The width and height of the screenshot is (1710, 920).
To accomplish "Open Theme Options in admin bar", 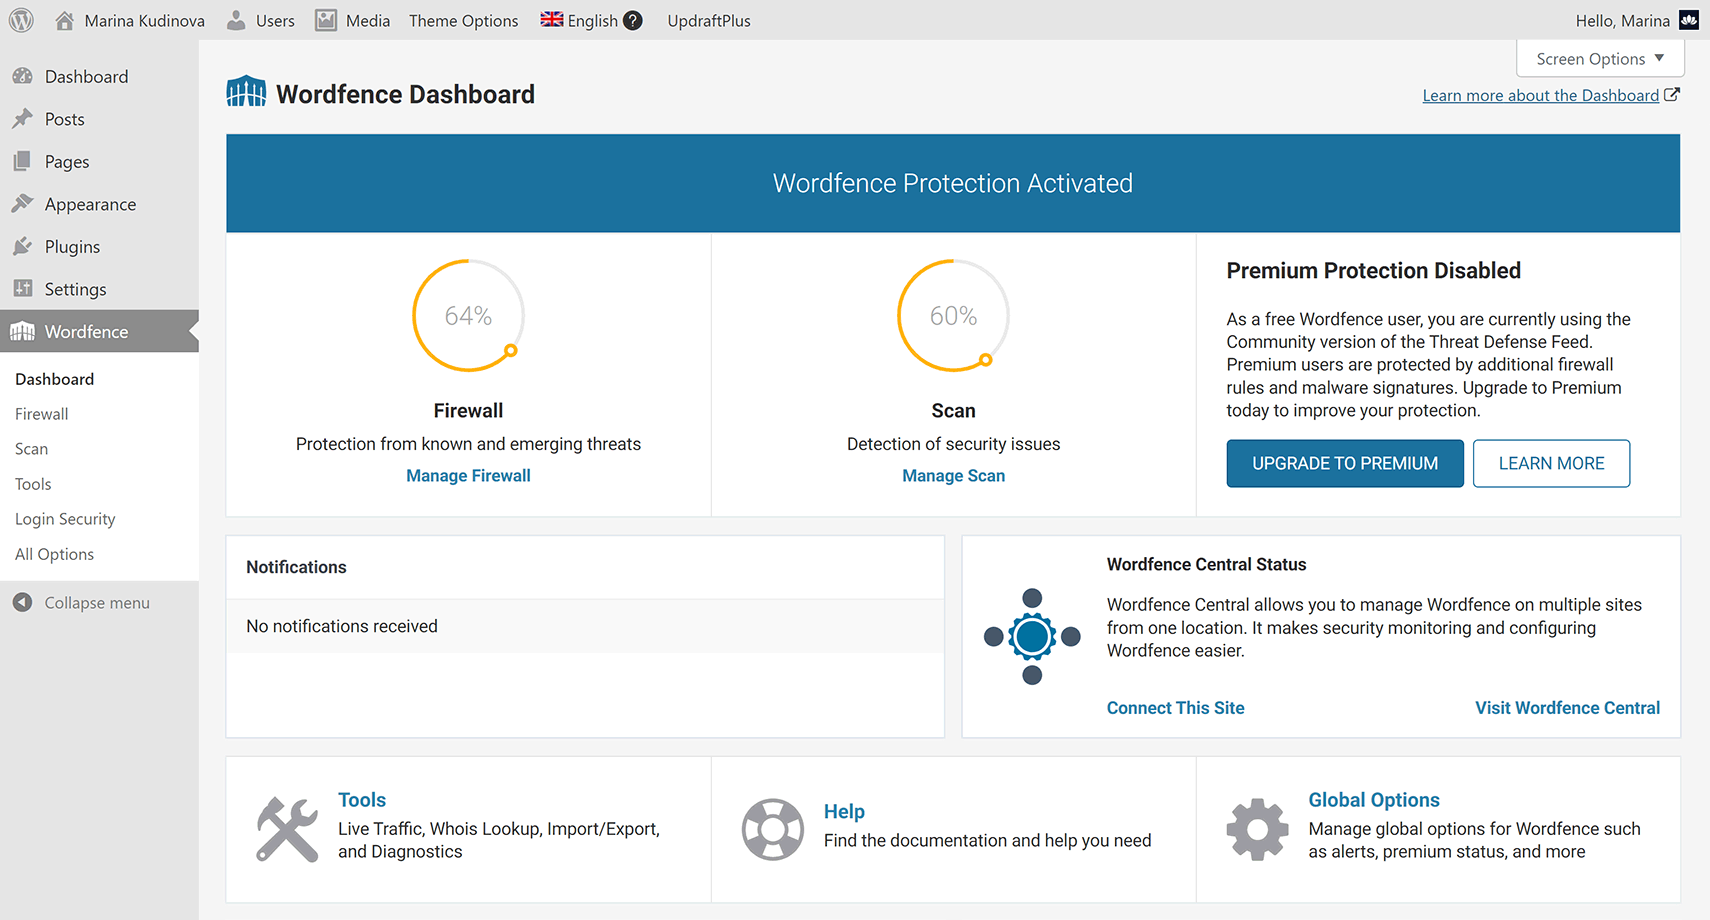I will (x=464, y=20).
